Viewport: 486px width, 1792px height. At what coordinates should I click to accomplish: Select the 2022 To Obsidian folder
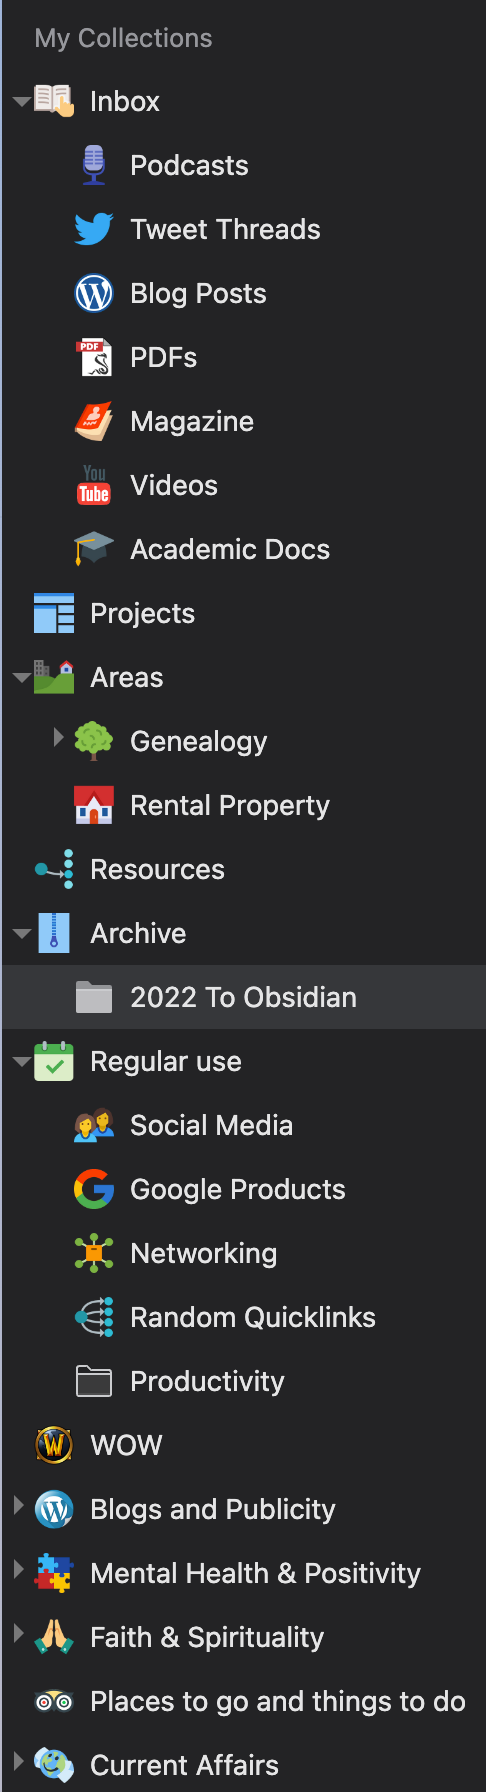(x=244, y=997)
